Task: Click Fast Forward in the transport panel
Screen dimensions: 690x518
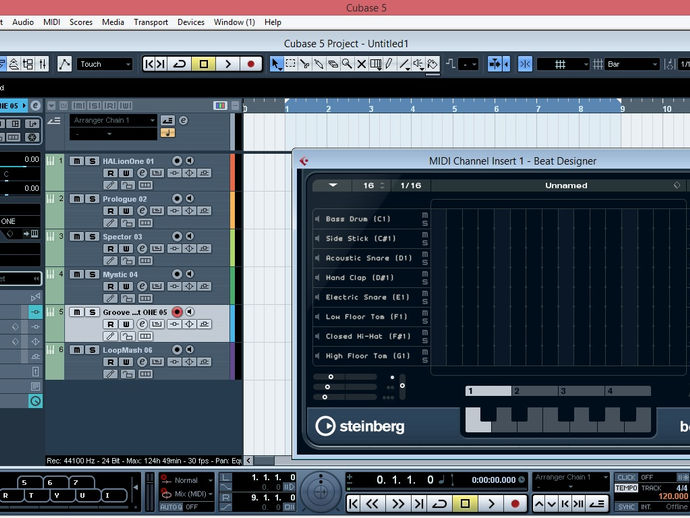Action: (398, 503)
